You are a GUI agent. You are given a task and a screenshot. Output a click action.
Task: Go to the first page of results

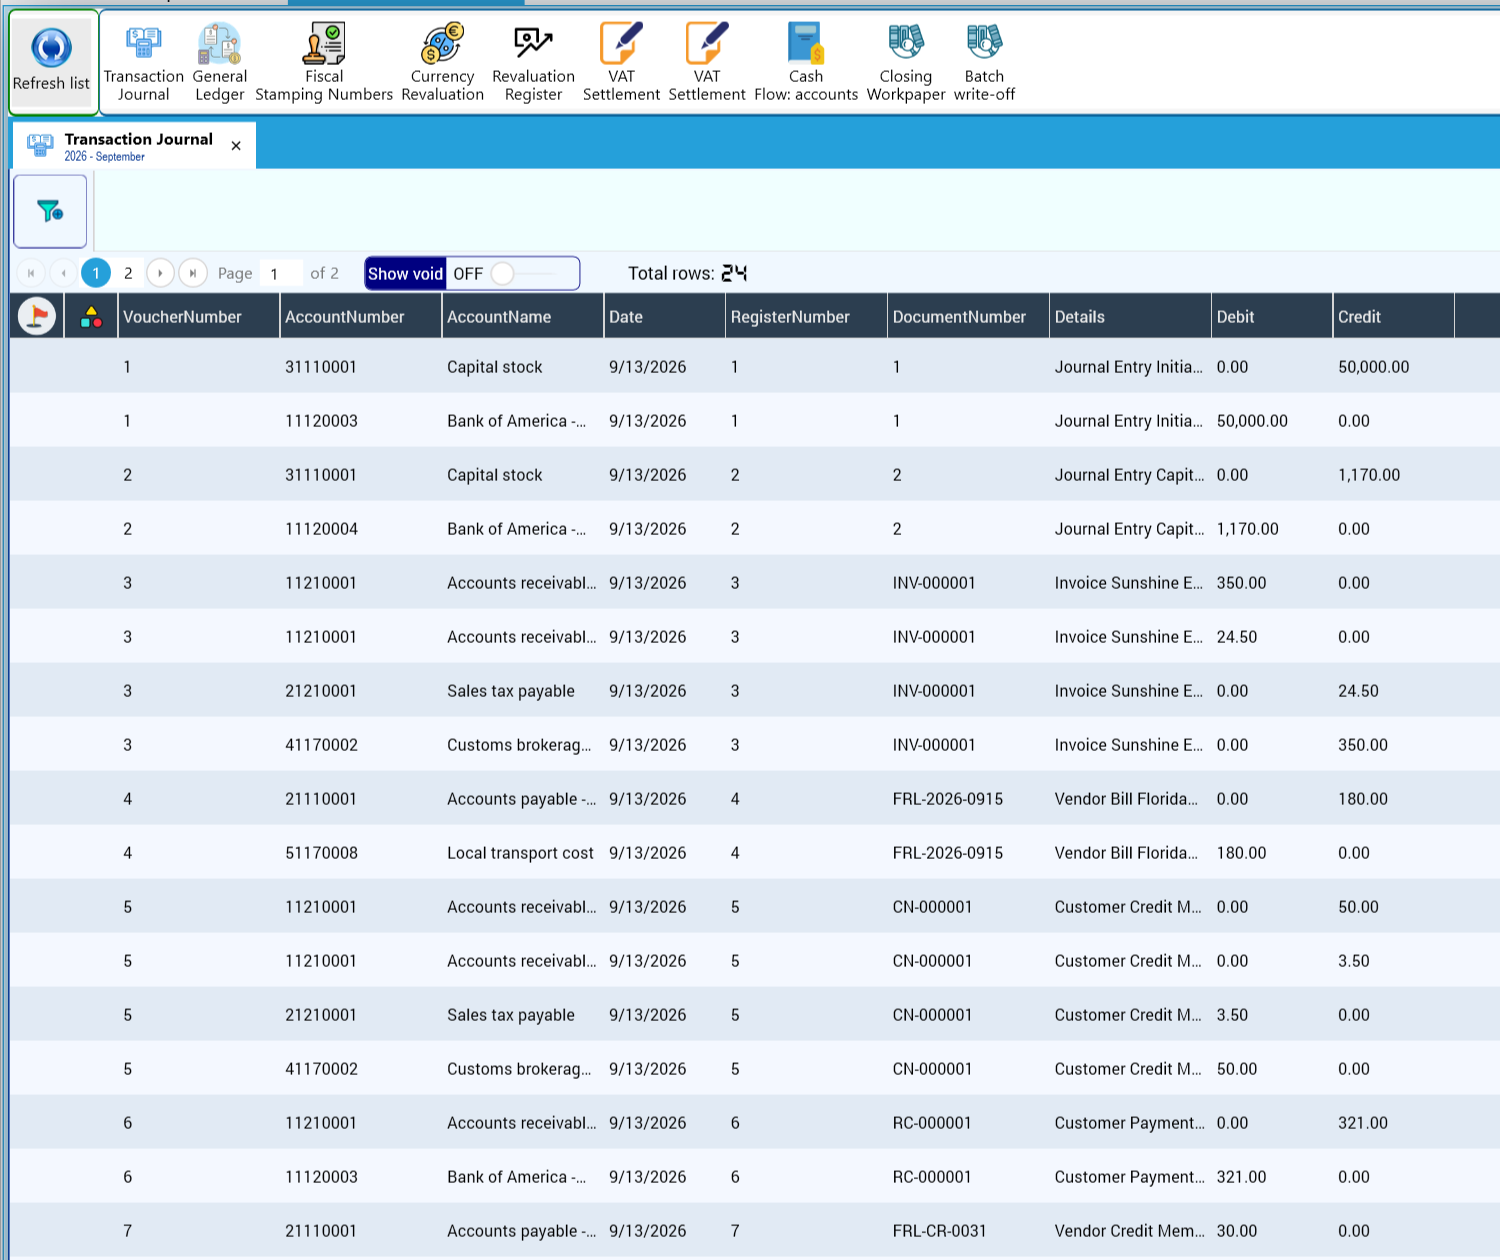31,273
